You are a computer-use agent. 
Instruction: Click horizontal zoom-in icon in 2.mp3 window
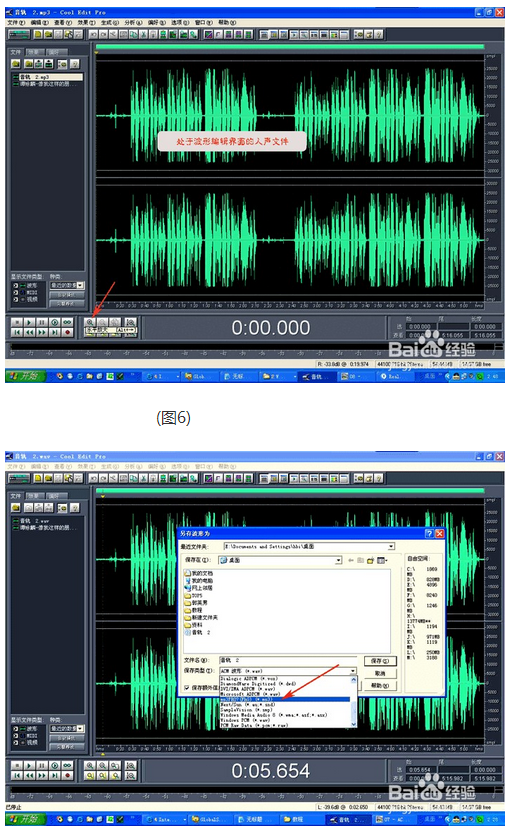click(x=90, y=322)
